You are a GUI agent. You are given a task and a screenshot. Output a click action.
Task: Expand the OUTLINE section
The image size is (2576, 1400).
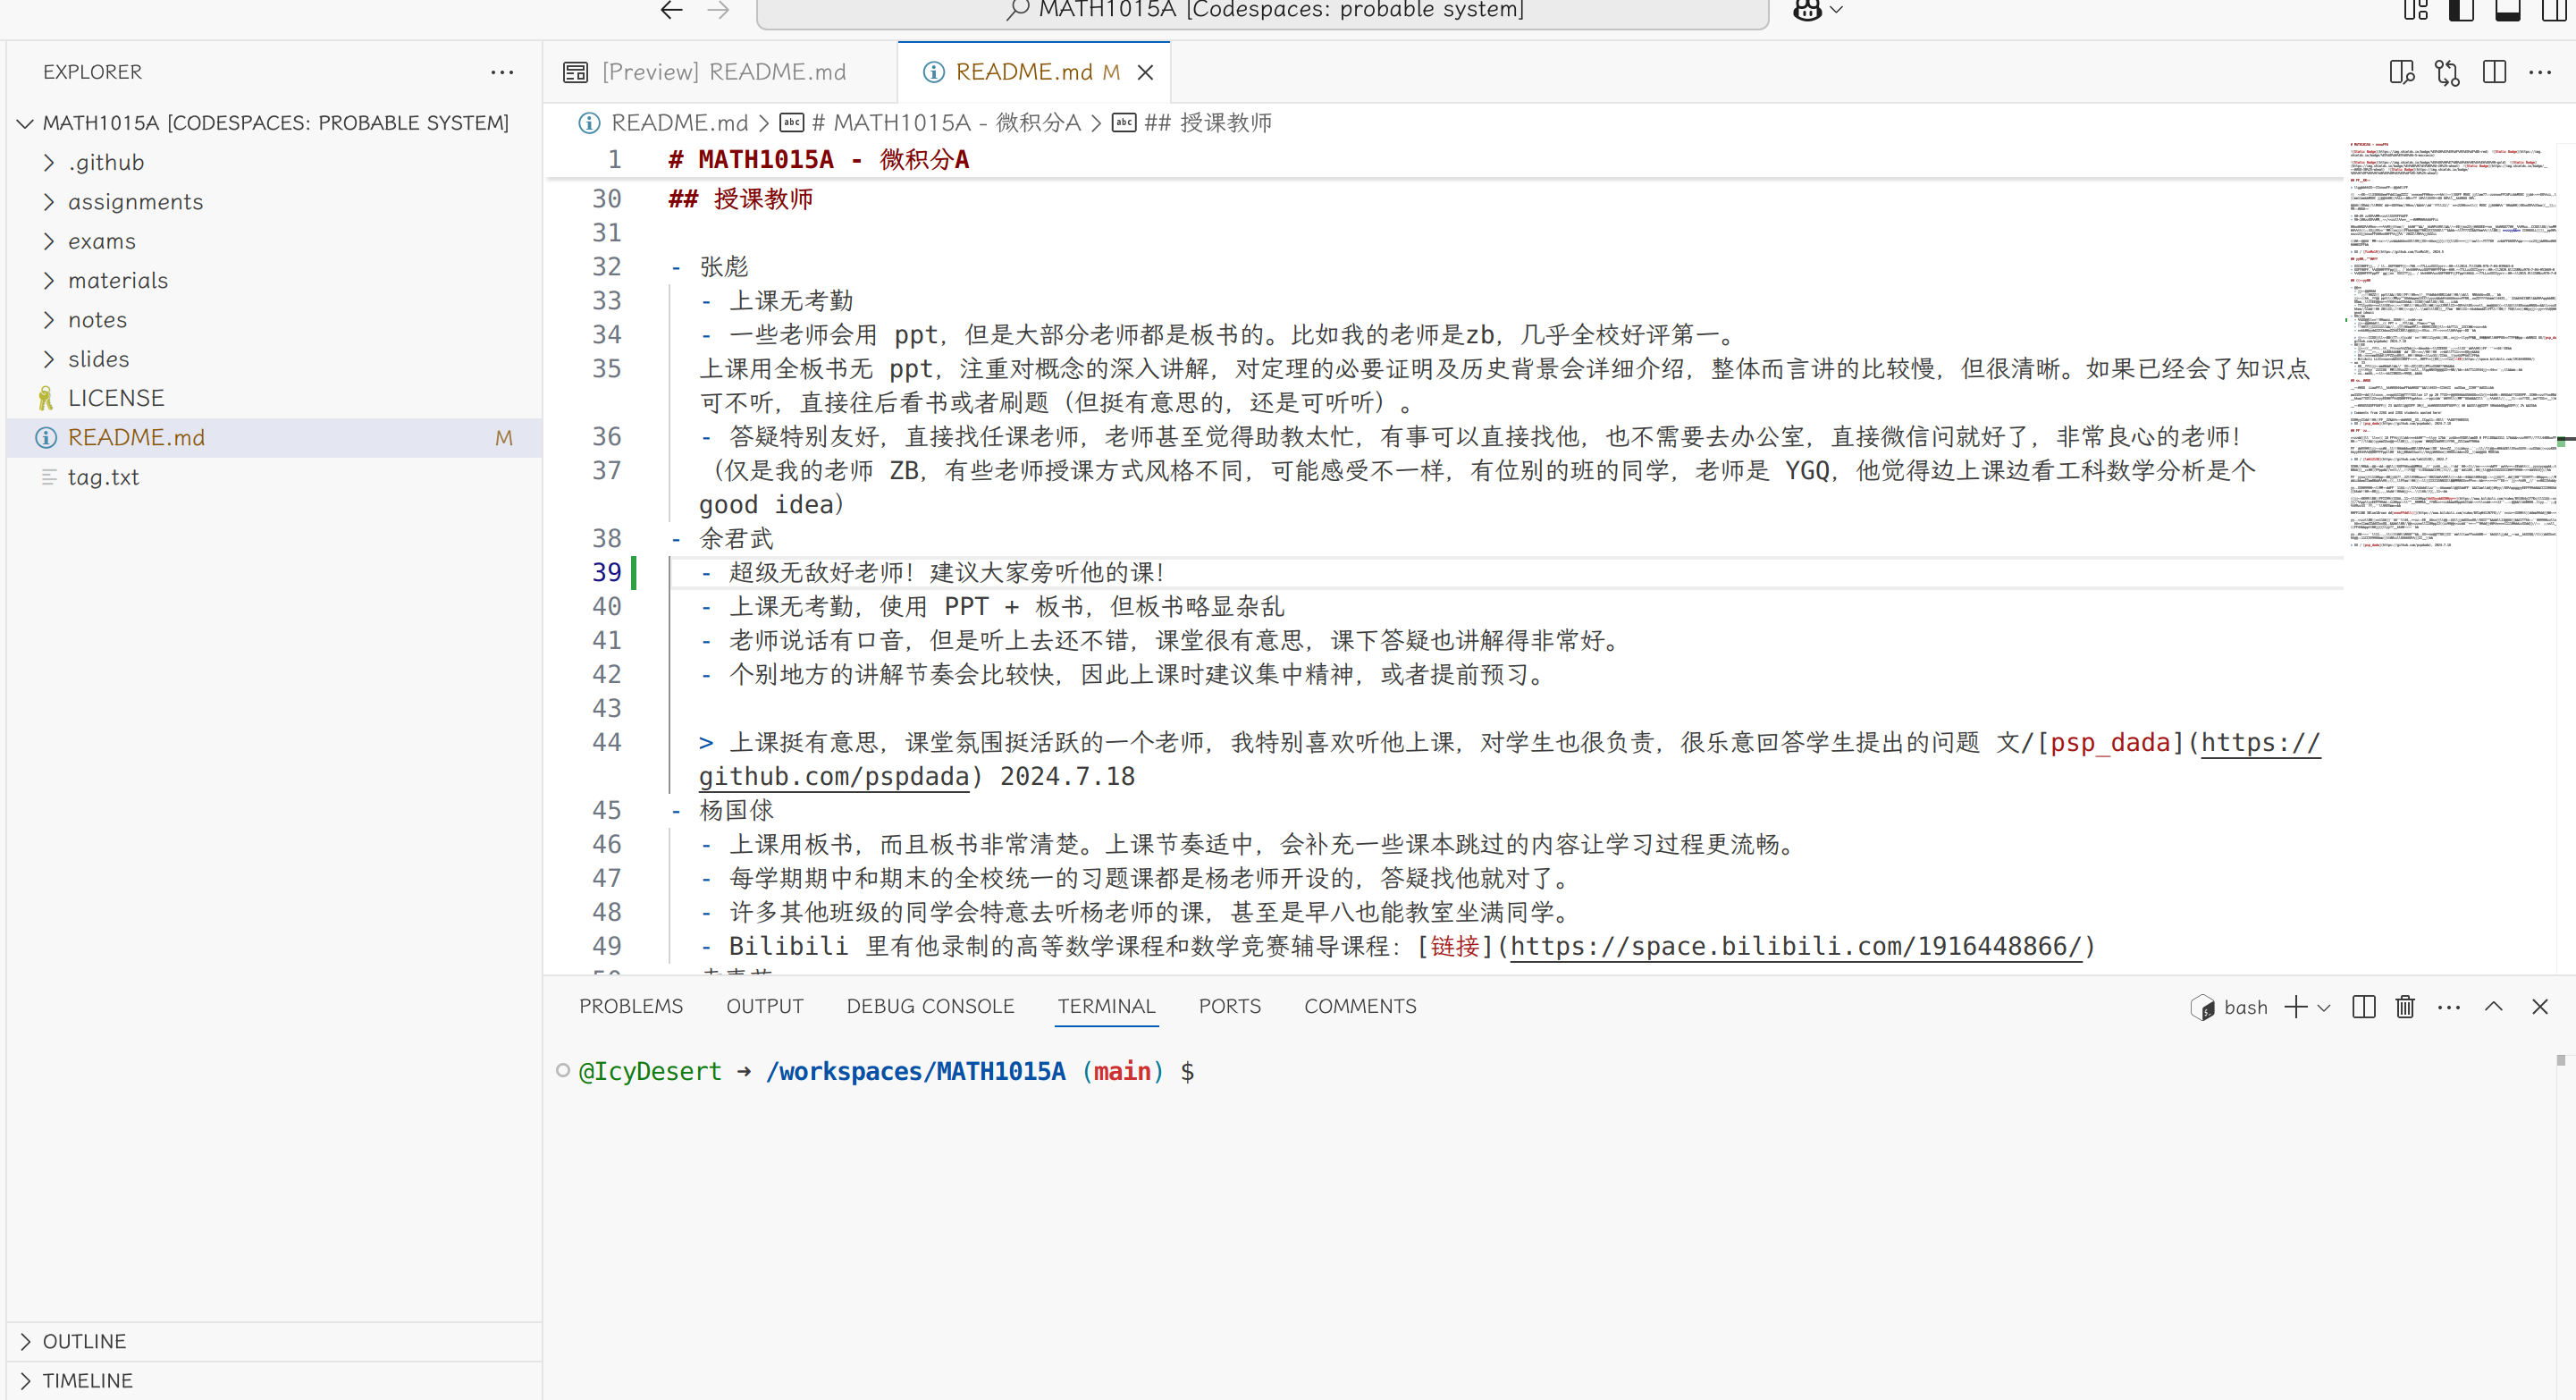(x=84, y=1341)
